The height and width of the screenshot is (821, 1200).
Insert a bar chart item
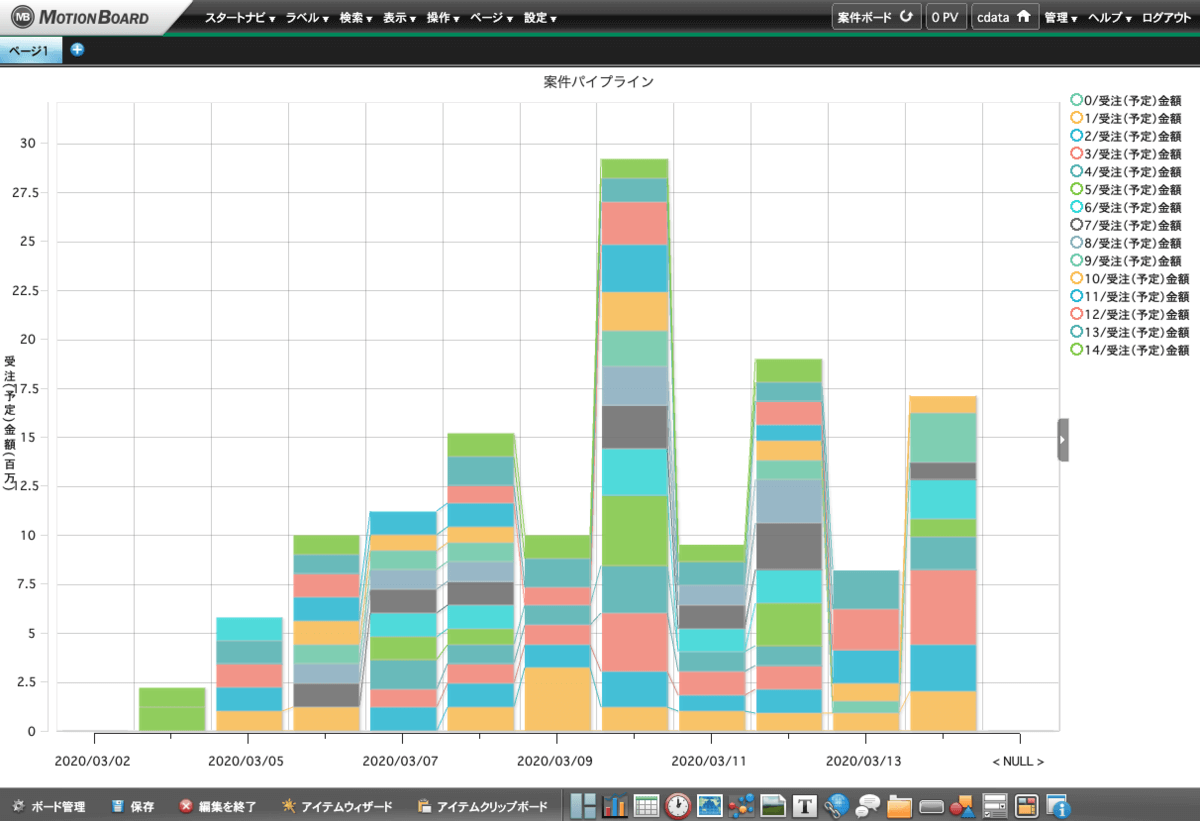pyautogui.click(x=615, y=805)
